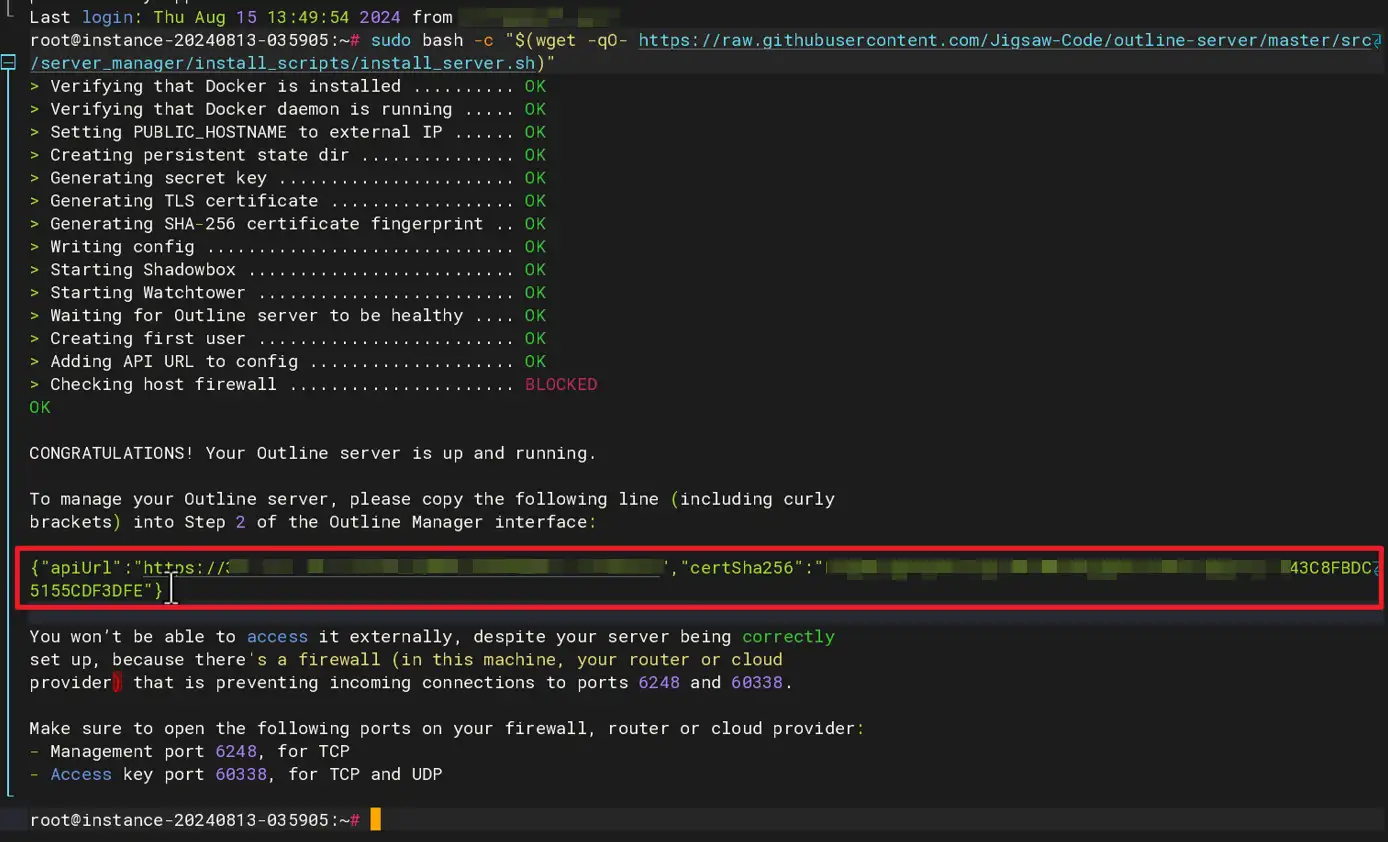Viewport: 1388px width, 842px height.
Task: Click the "apiUrl" key in the JSON line
Action: 82,569
